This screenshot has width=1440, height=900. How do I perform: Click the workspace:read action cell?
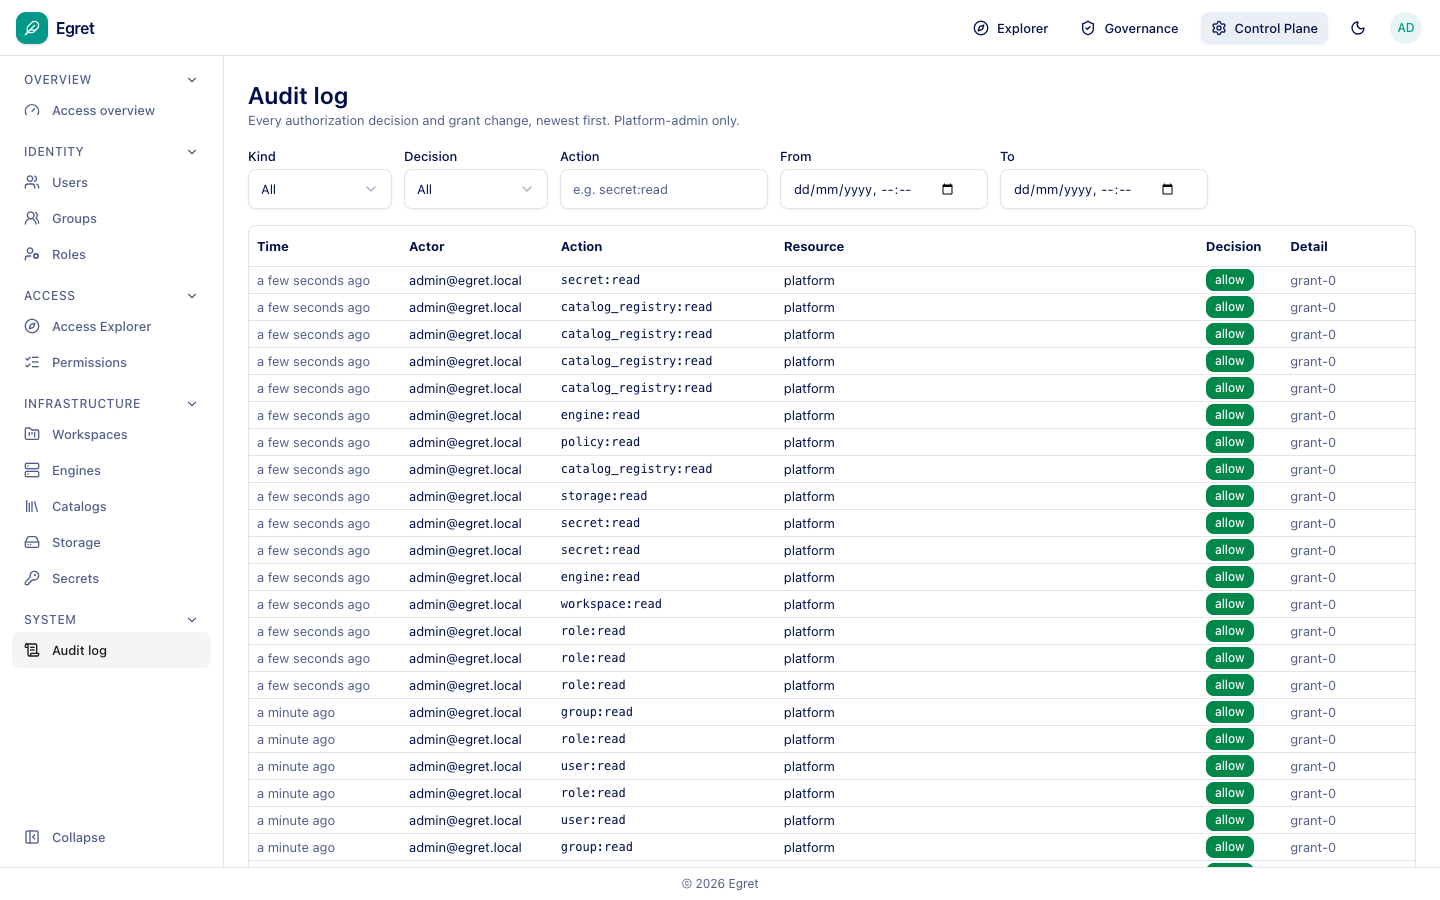(611, 604)
